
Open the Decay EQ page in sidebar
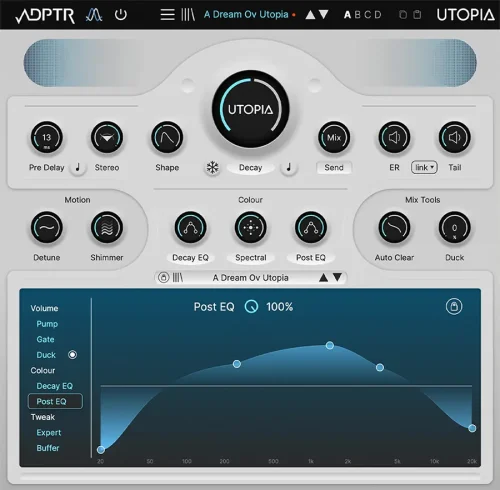(54, 386)
